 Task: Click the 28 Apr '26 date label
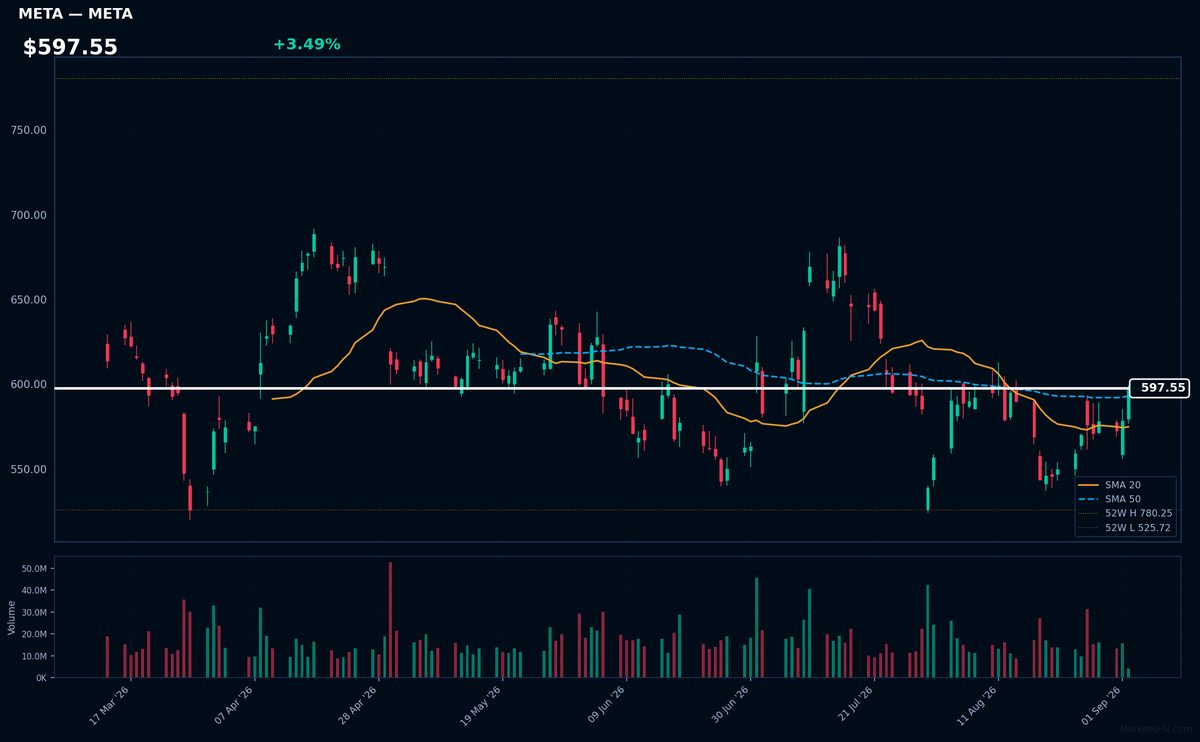click(x=358, y=705)
